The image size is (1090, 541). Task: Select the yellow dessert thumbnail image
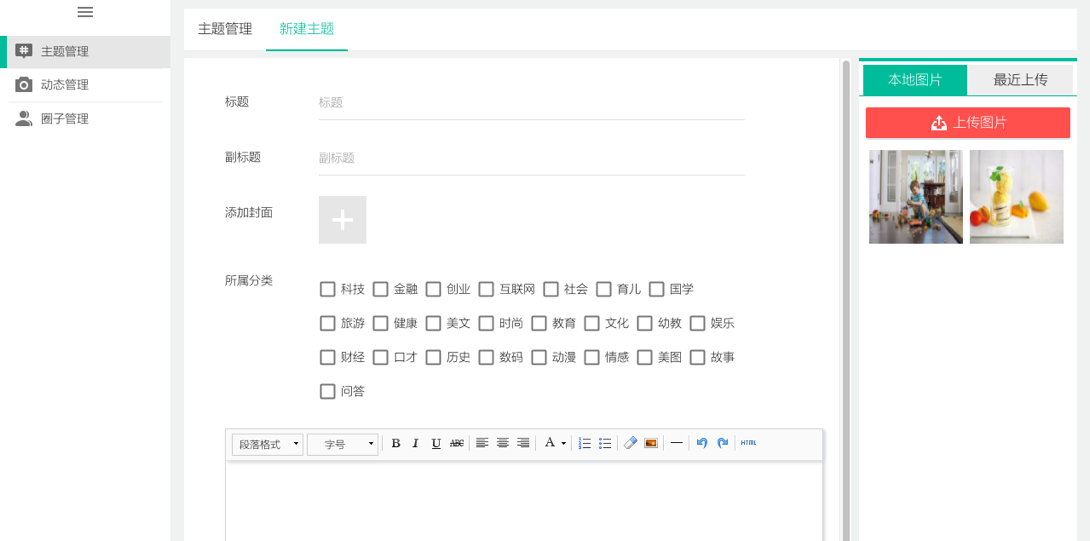click(x=1016, y=197)
